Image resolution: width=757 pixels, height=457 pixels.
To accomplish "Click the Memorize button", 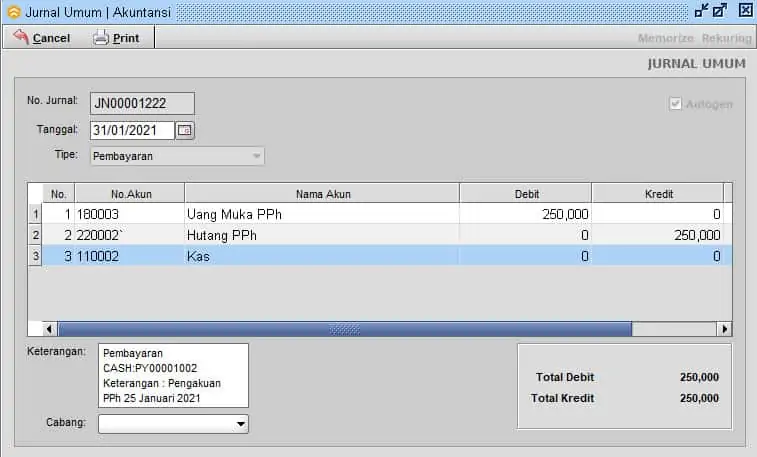I will pyautogui.click(x=665, y=38).
